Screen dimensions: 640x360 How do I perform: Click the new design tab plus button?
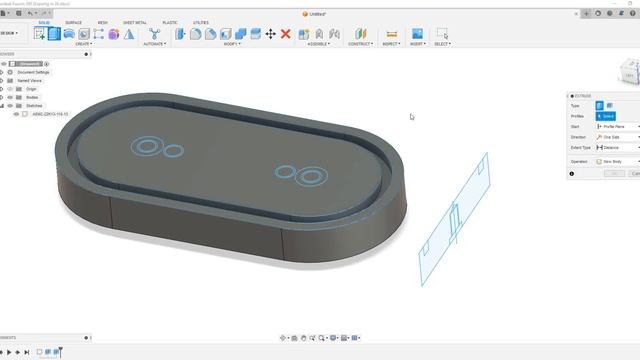[586, 13]
